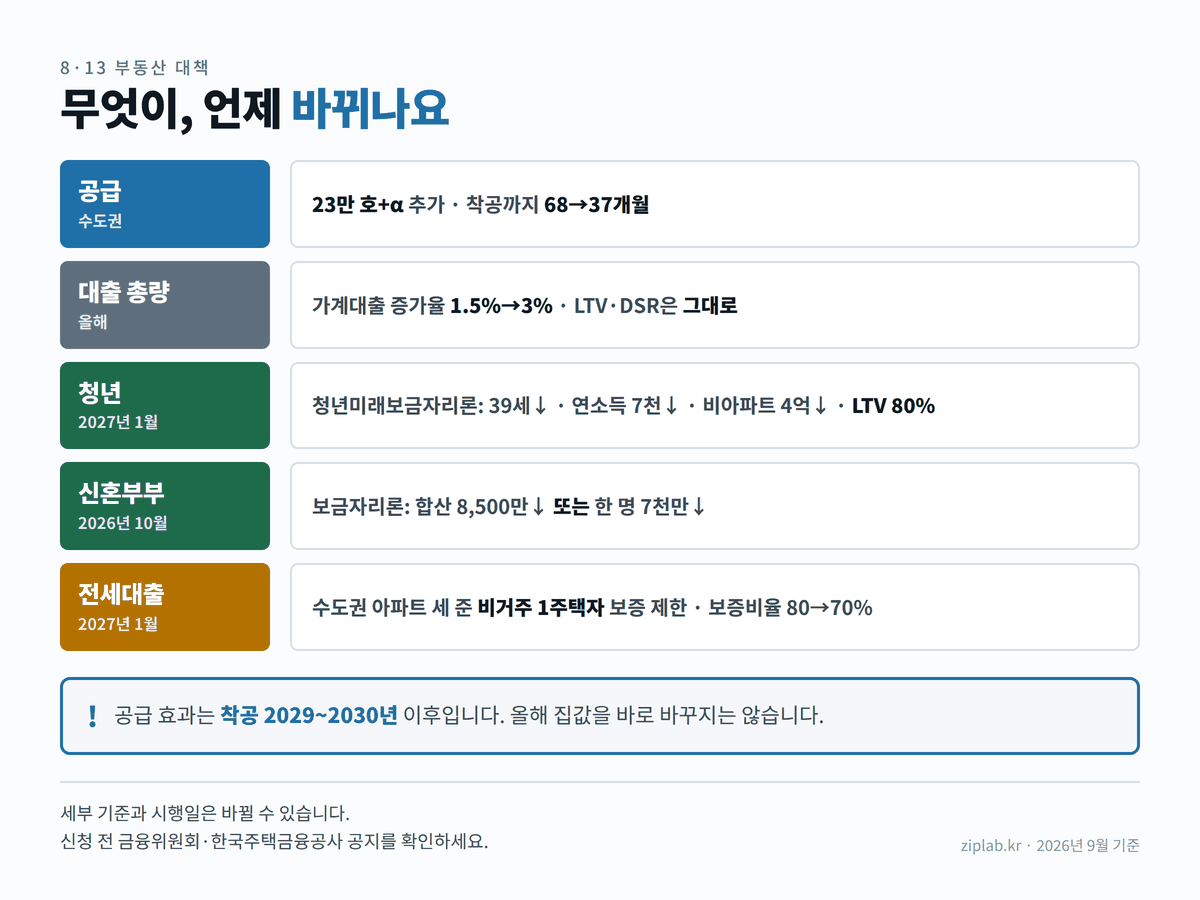Screen dimensions: 1200x900
Task: Click '세부 기준과 시행일은 바뀔 수 있습니다.' line
Action: 205,812
